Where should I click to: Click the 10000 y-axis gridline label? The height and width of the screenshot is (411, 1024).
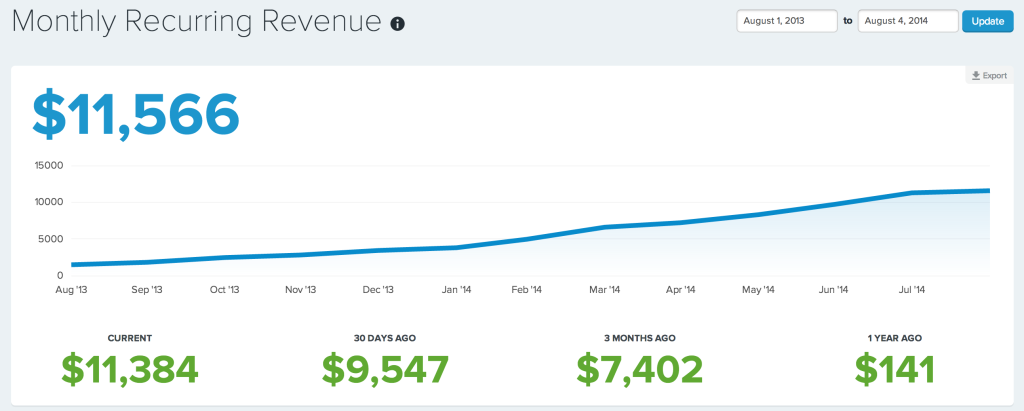pyautogui.click(x=47, y=202)
